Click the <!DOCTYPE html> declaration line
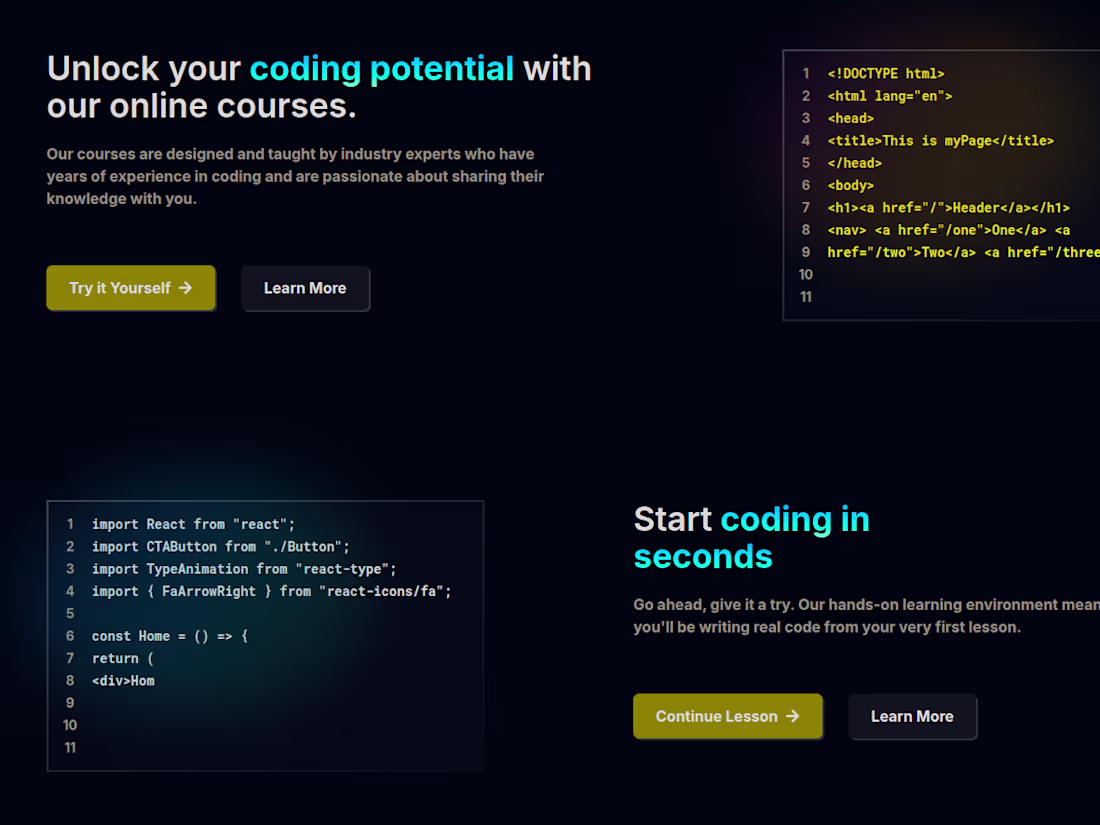Viewport: 1100px width, 825px height. point(886,73)
